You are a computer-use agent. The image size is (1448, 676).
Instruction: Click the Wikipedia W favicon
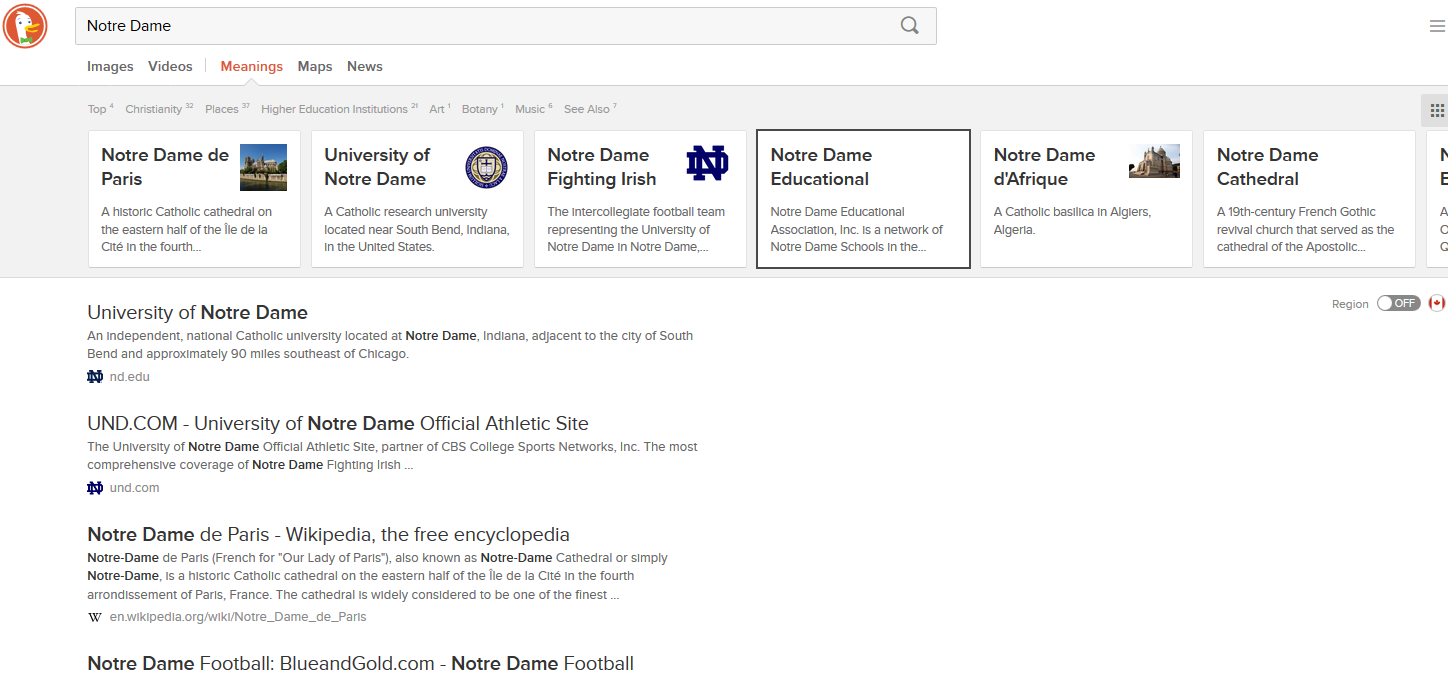point(95,617)
